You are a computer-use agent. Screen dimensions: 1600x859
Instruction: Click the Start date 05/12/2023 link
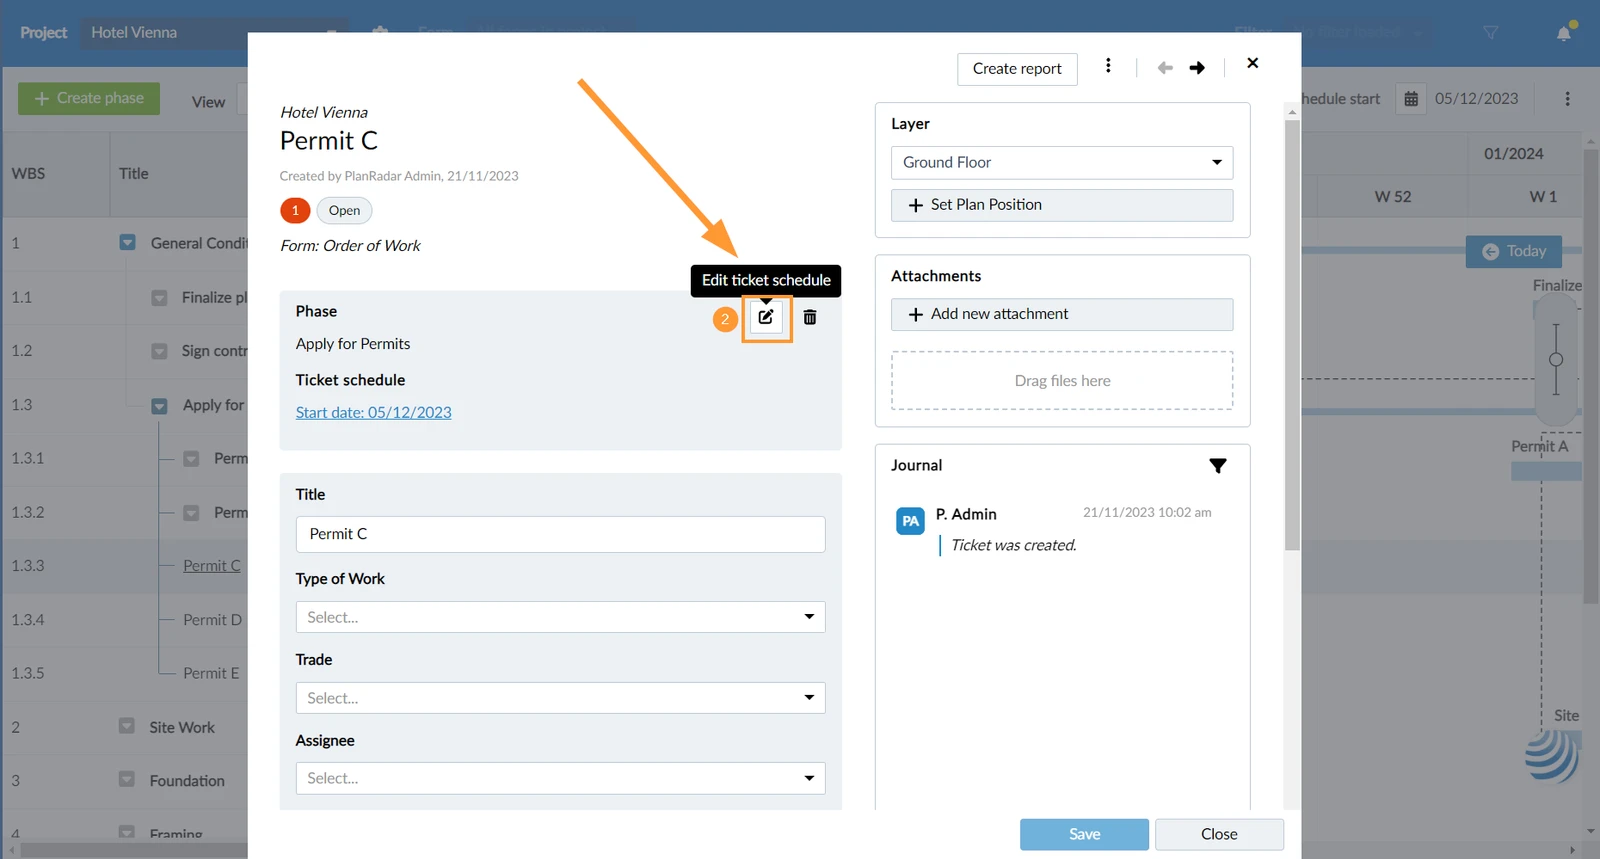click(374, 412)
